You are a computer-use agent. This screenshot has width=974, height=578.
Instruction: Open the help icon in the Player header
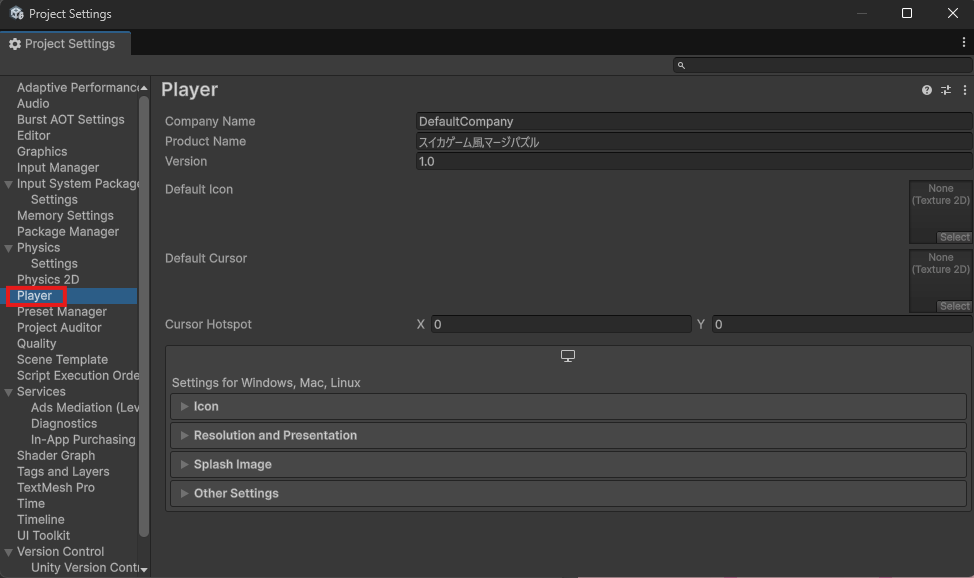(927, 90)
